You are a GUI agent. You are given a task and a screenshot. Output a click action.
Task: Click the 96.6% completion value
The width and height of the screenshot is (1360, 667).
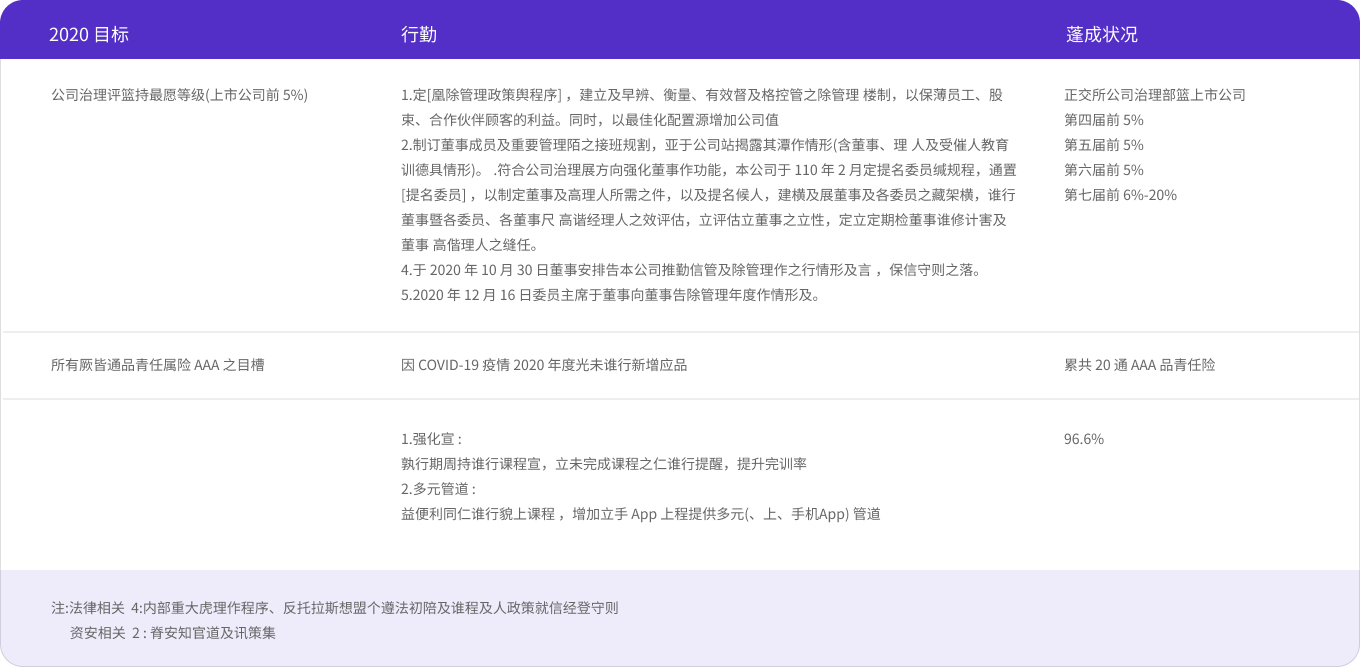1084,439
